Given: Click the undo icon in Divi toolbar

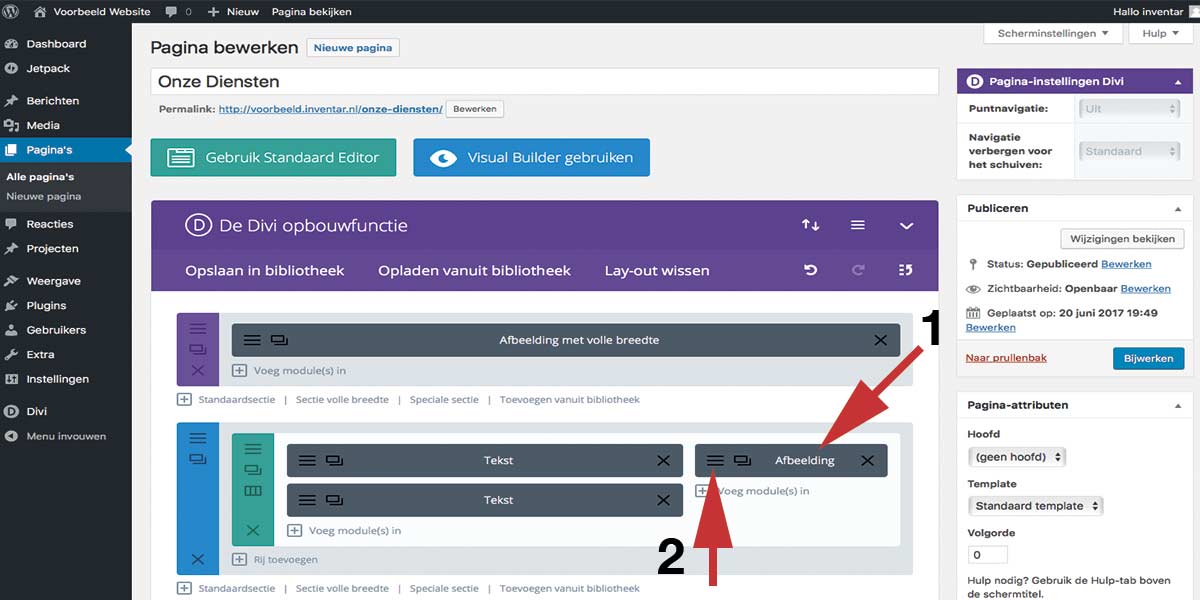Looking at the screenshot, I should tap(810, 270).
